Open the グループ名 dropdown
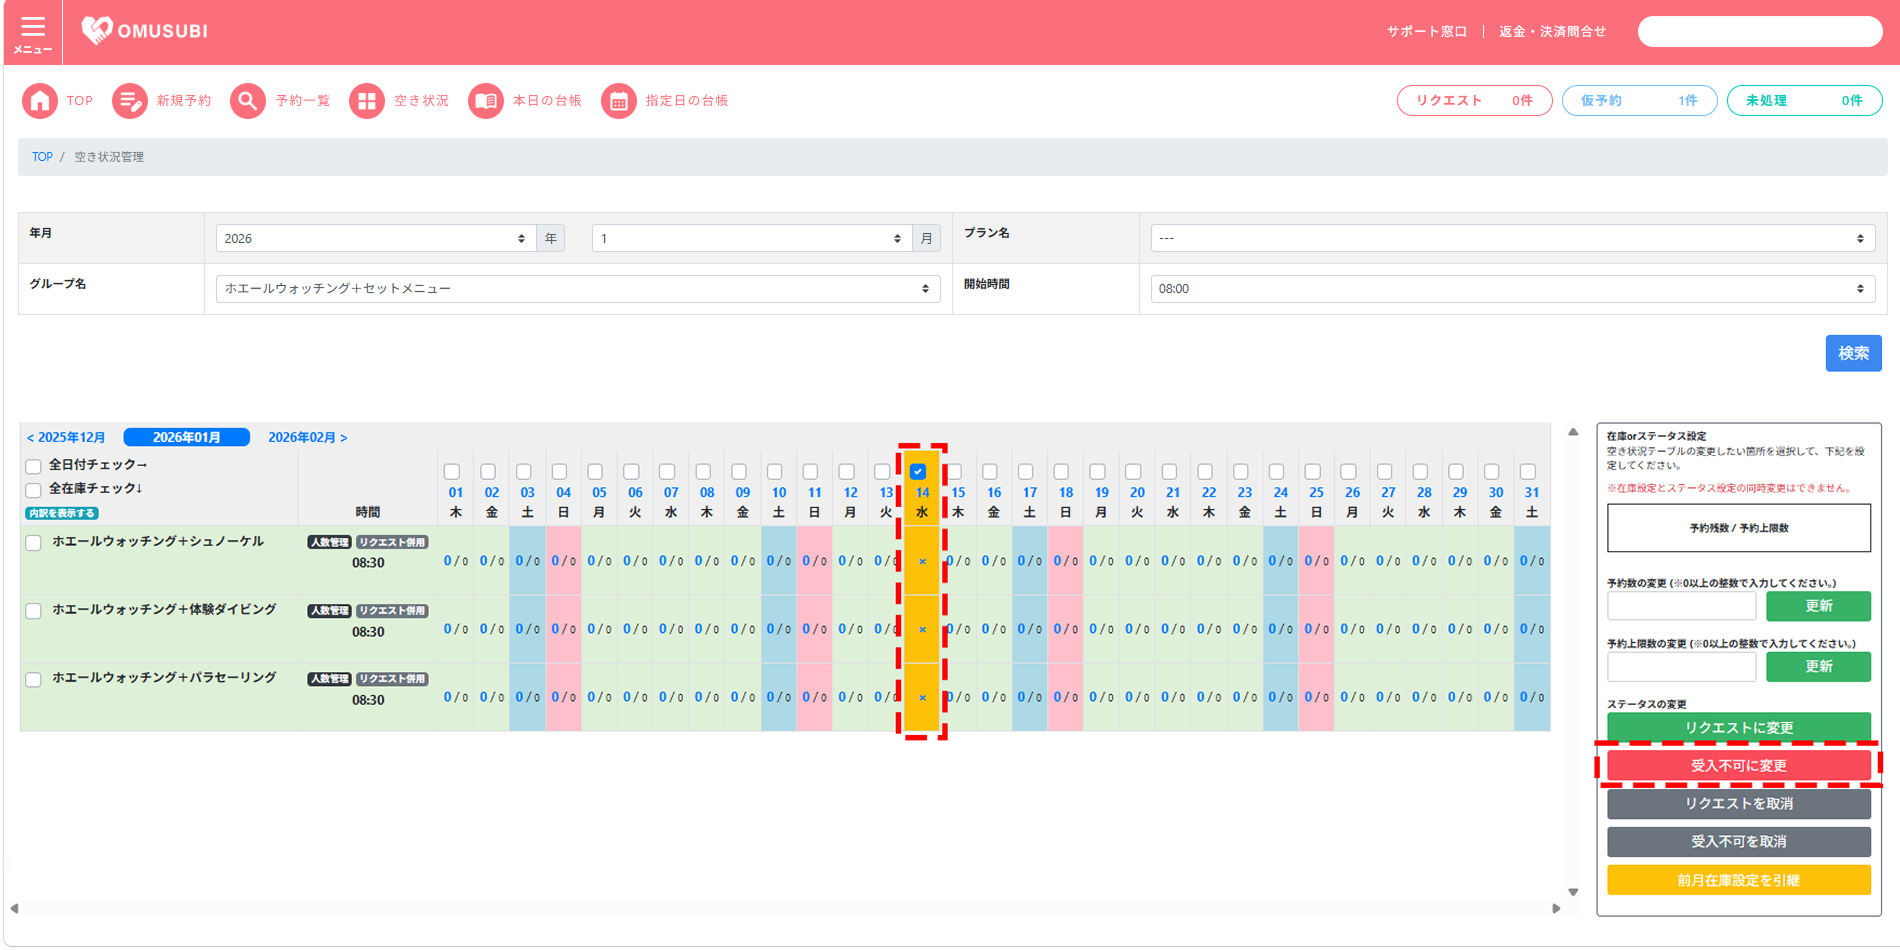 coord(578,289)
